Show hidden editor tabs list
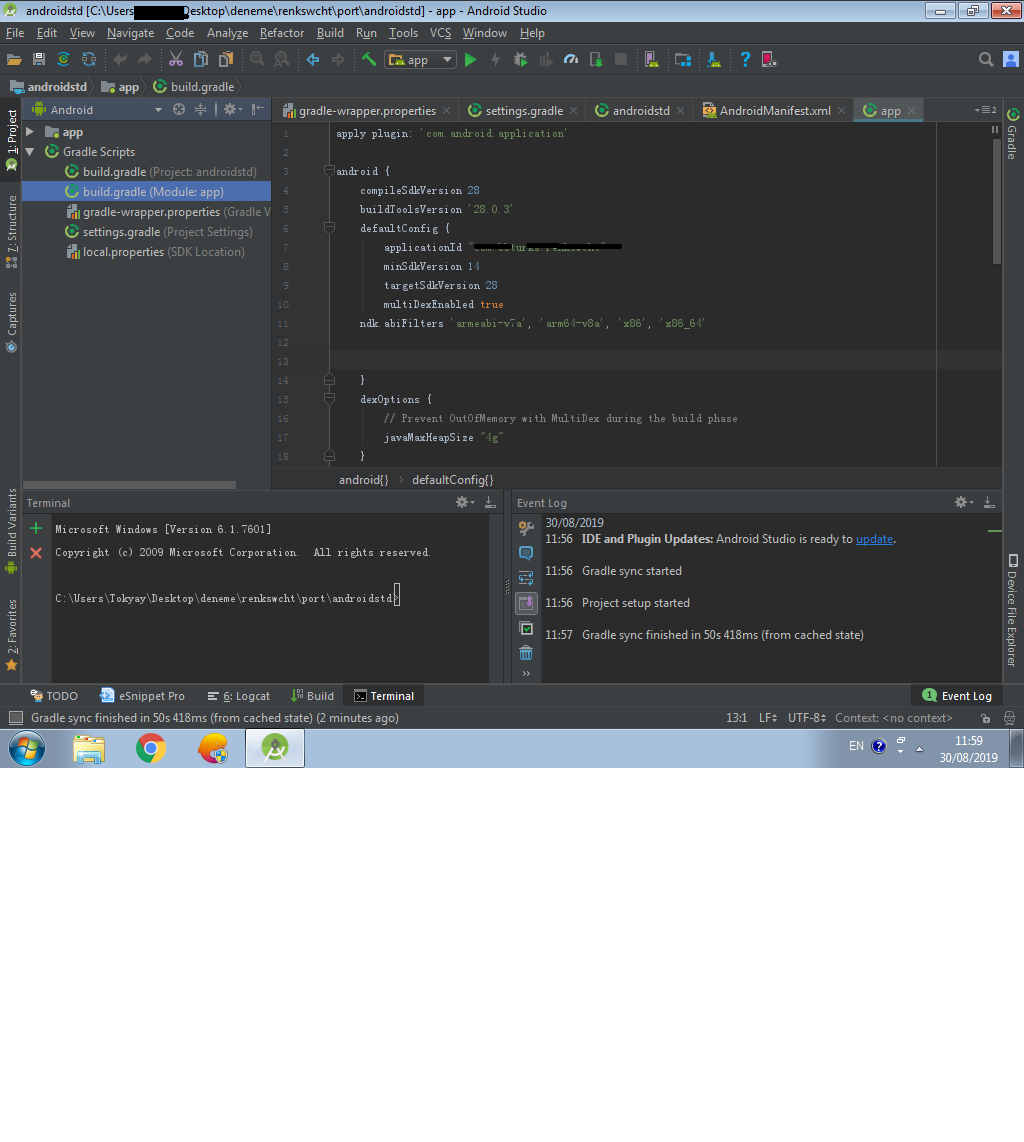The height and width of the screenshot is (1142, 1024). 985,110
